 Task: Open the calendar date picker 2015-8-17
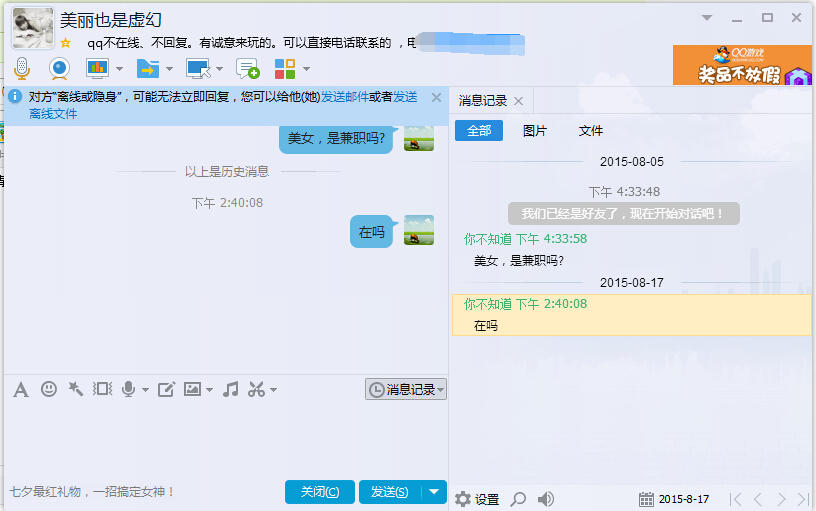coord(674,499)
